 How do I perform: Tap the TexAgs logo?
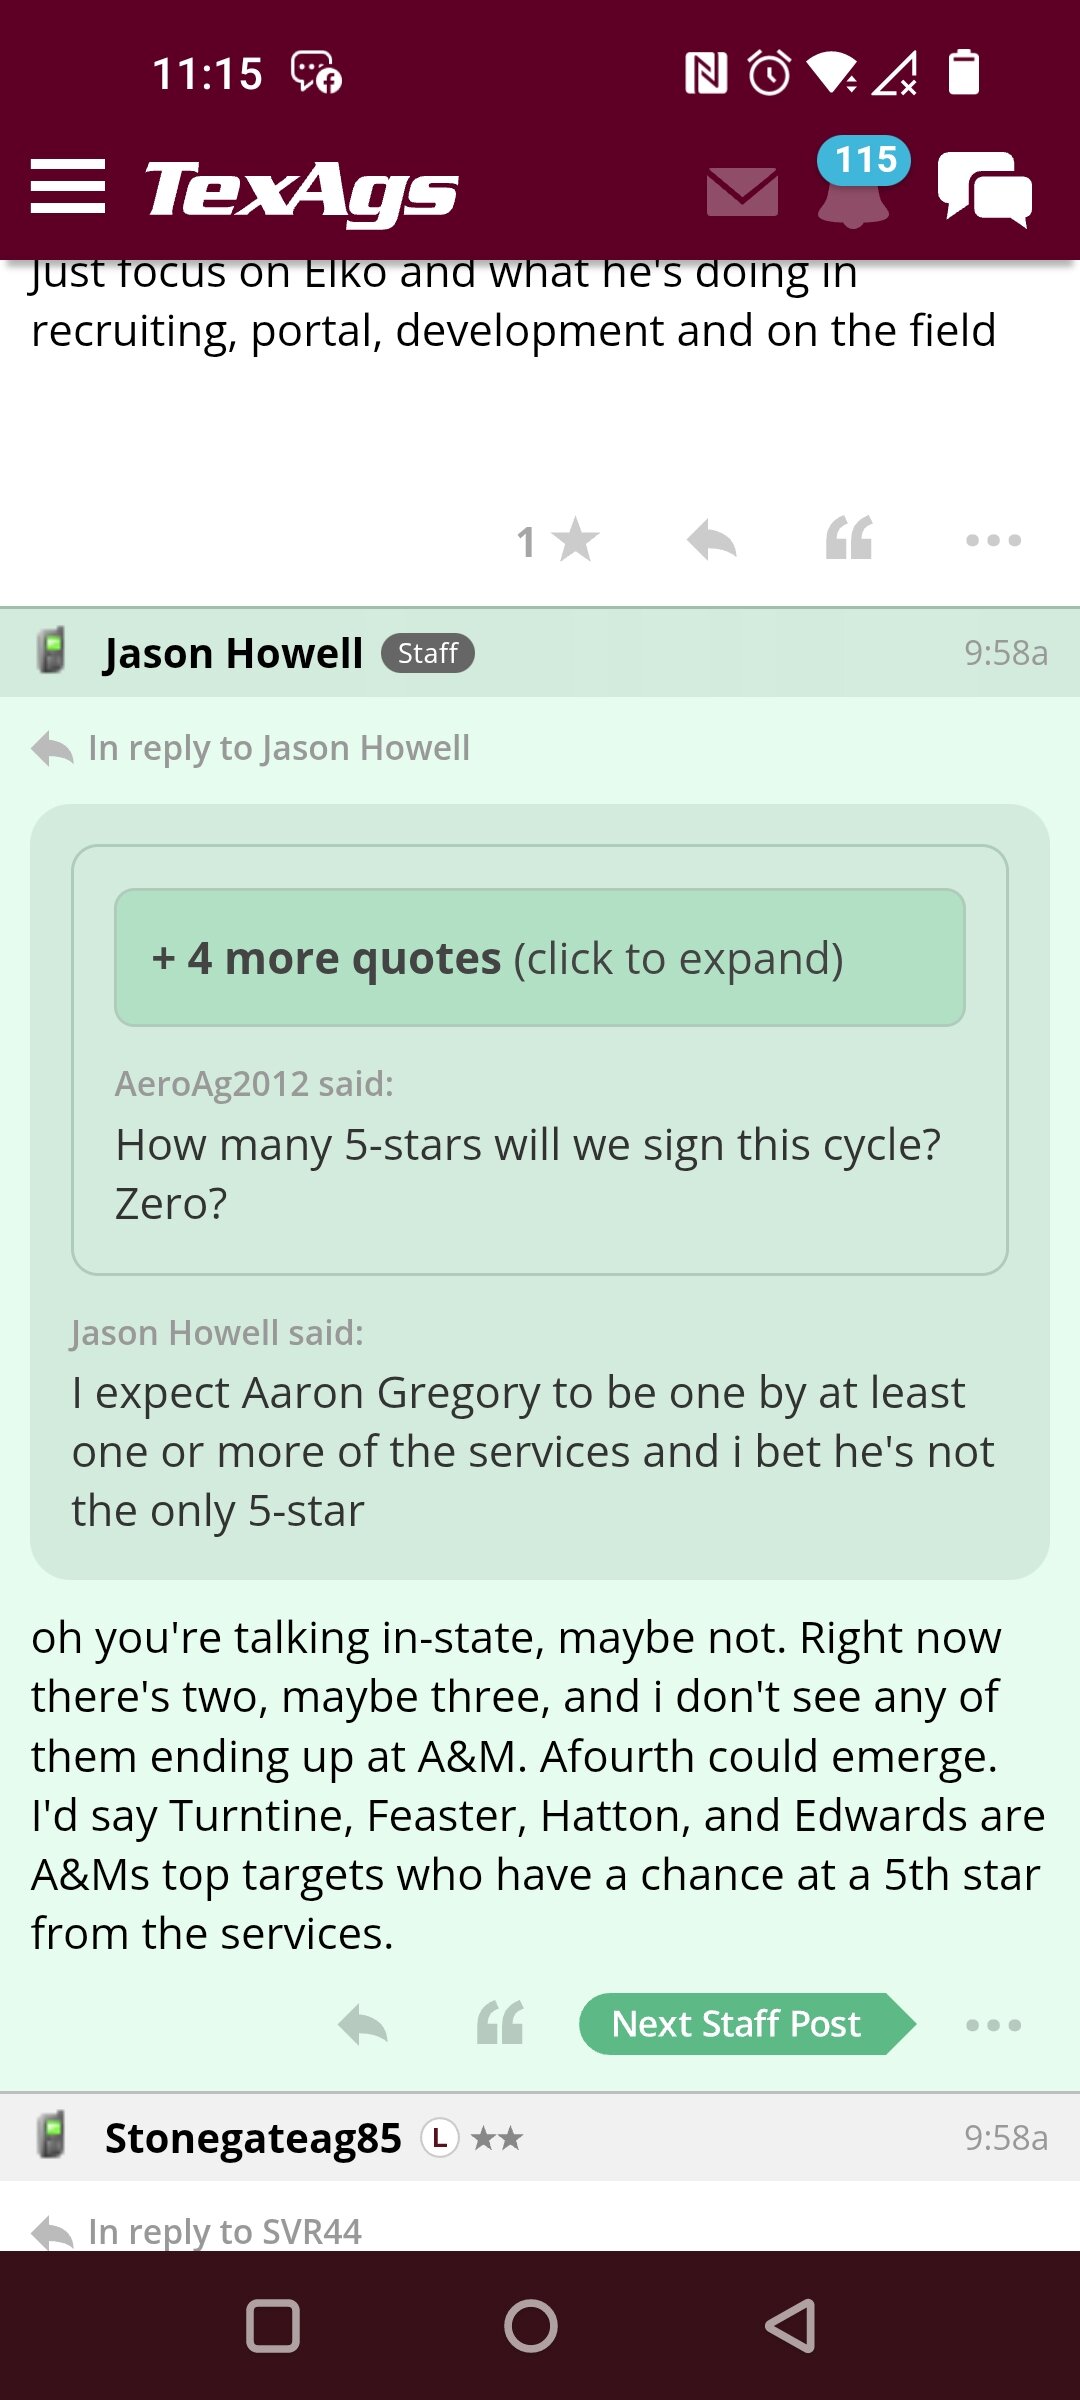(x=301, y=191)
